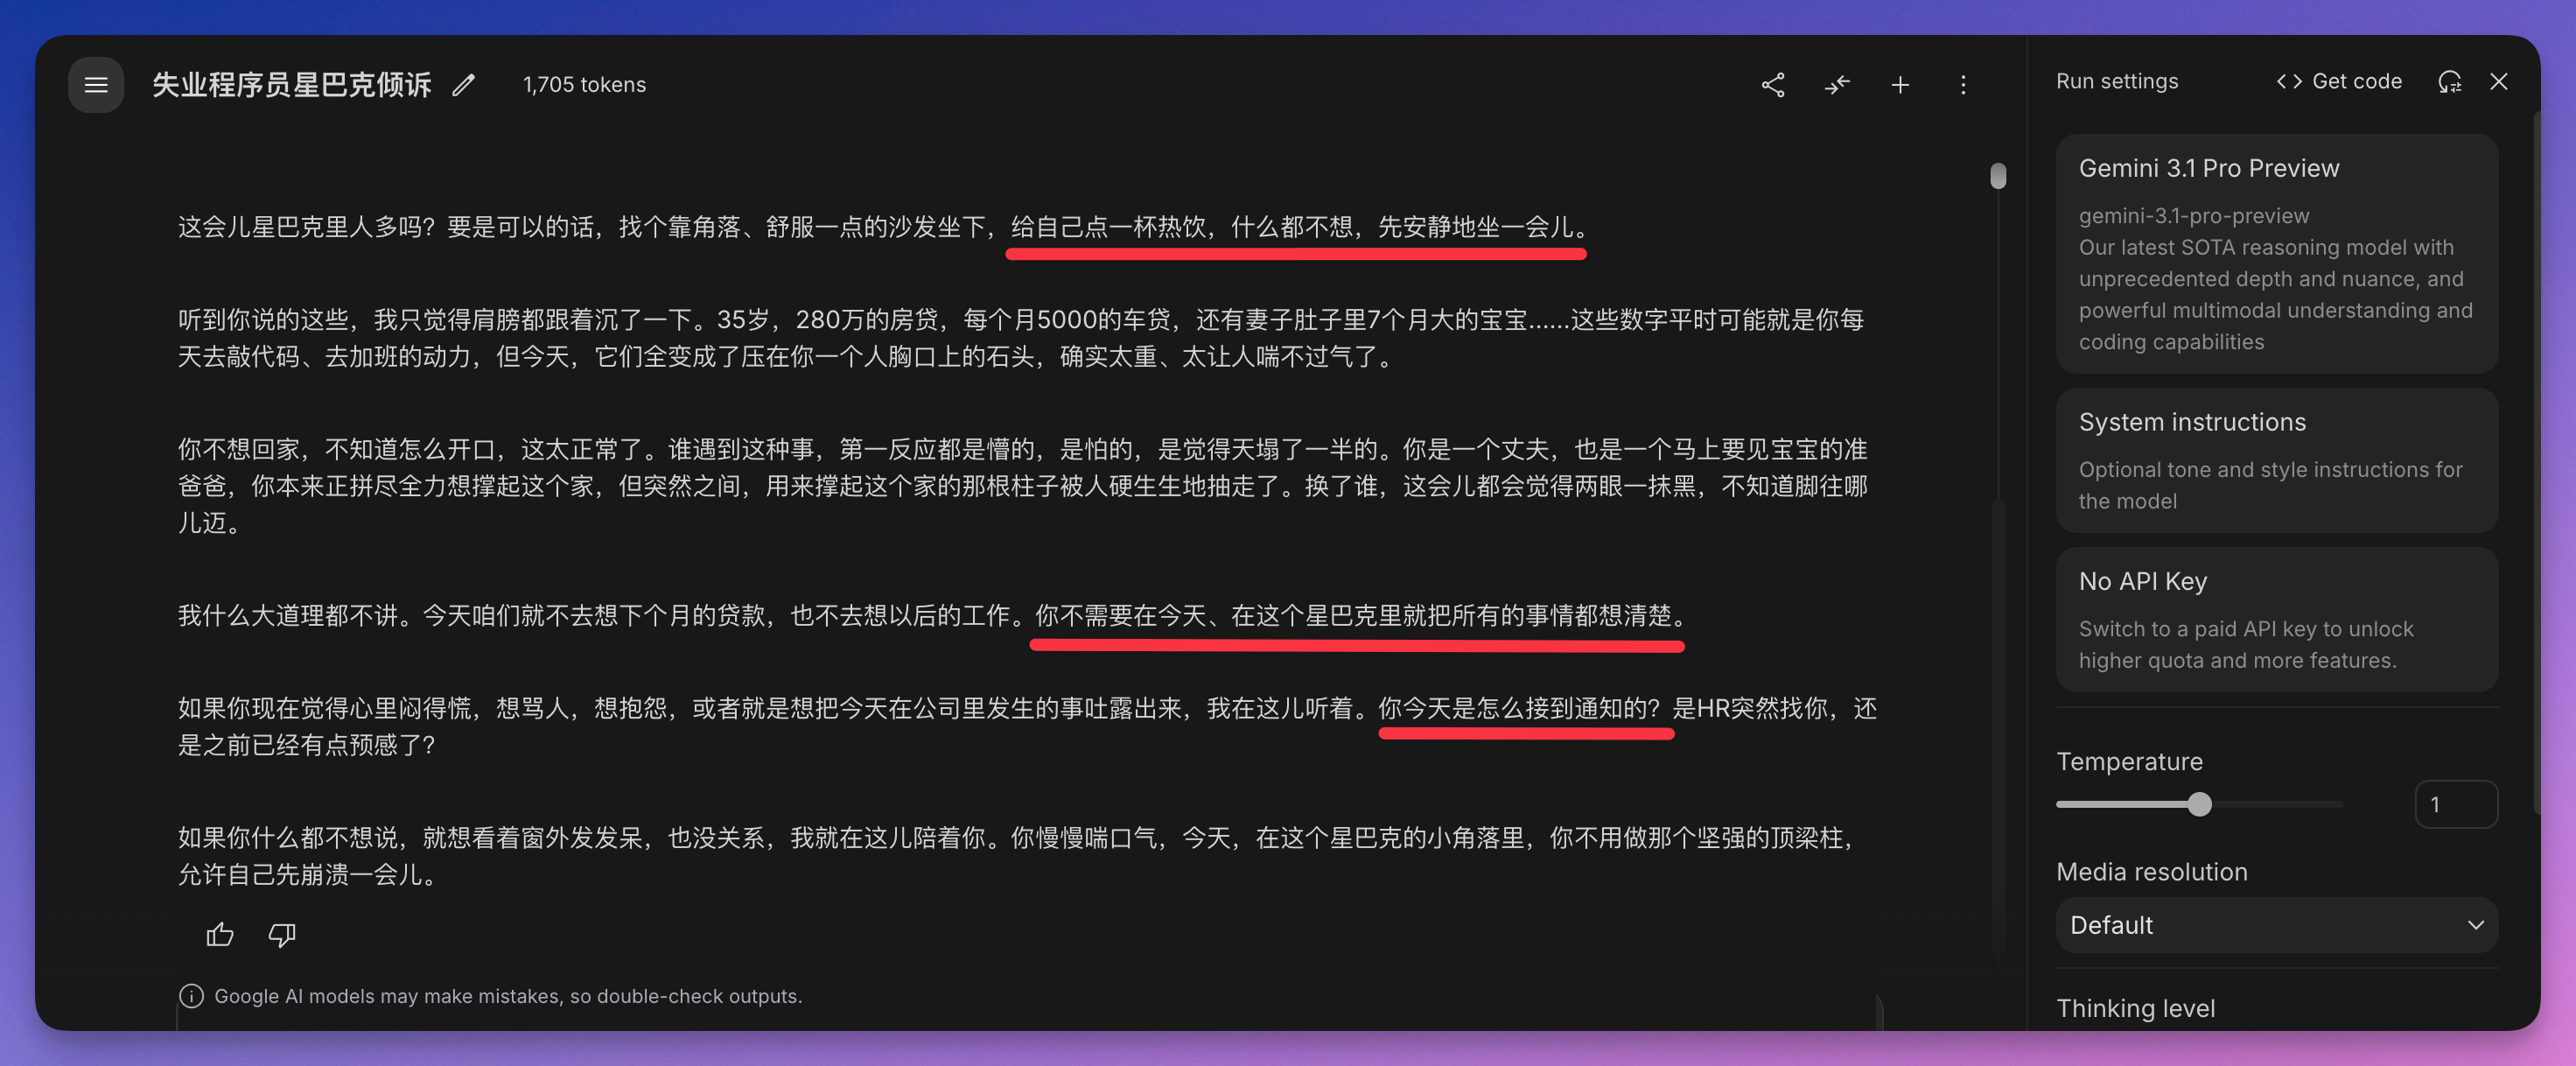Viewport: 2576px width, 1066px height.
Task: Click the reset settings icon
Action: coord(2449,82)
